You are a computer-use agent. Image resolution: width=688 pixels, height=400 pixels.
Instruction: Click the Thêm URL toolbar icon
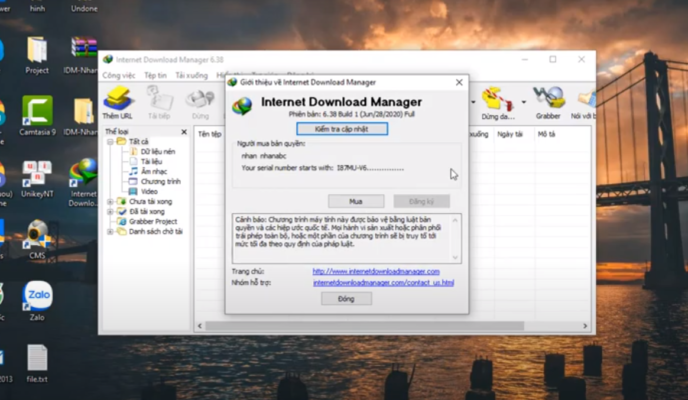[117, 103]
